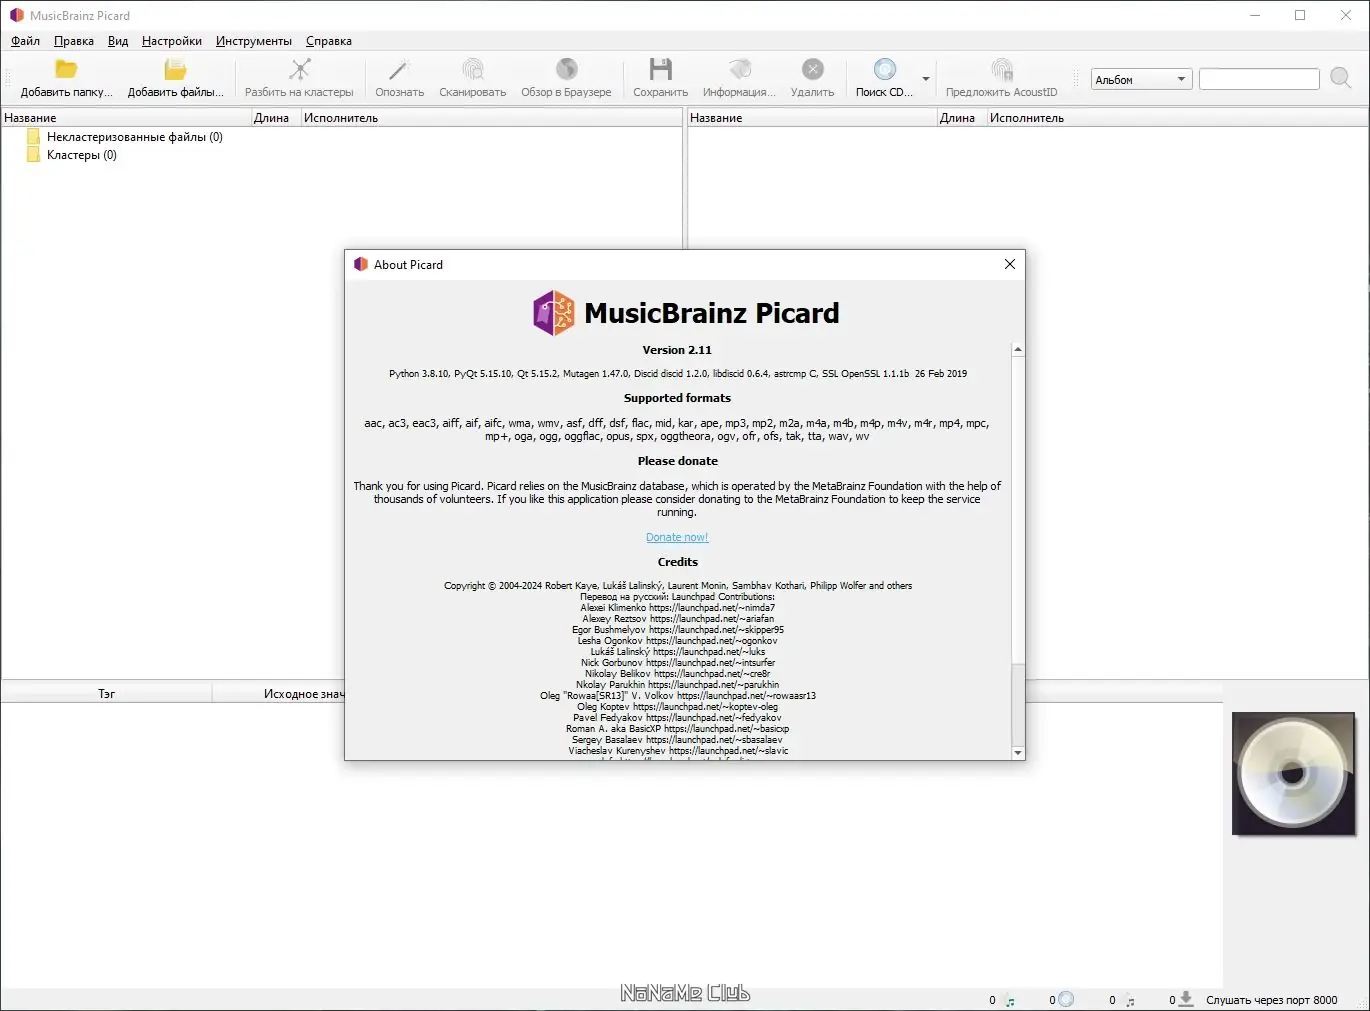Open the Настройки menu
The height and width of the screenshot is (1011, 1370).
pyautogui.click(x=172, y=41)
